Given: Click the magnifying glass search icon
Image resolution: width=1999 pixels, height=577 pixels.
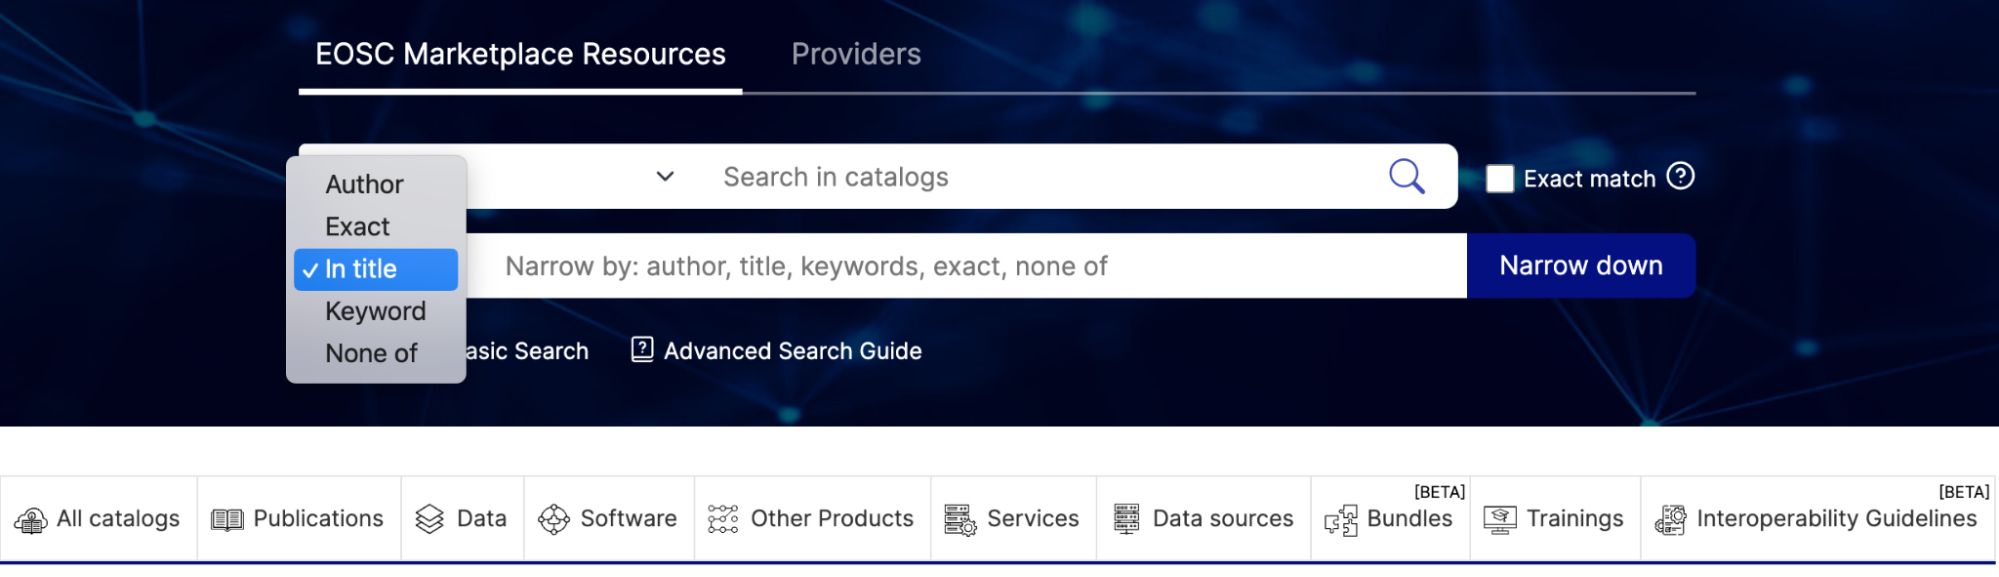Looking at the screenshot, I should tap(1406, 177).
